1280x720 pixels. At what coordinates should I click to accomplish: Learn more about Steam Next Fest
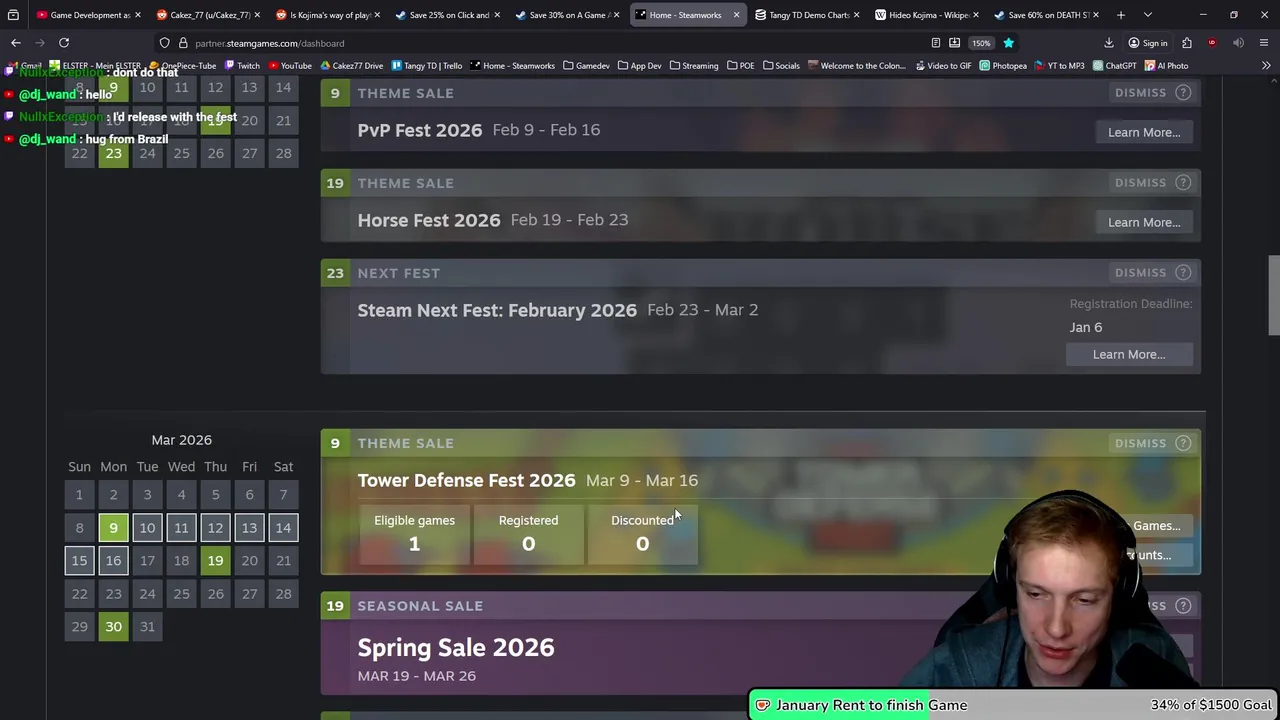coord(1129,354)
